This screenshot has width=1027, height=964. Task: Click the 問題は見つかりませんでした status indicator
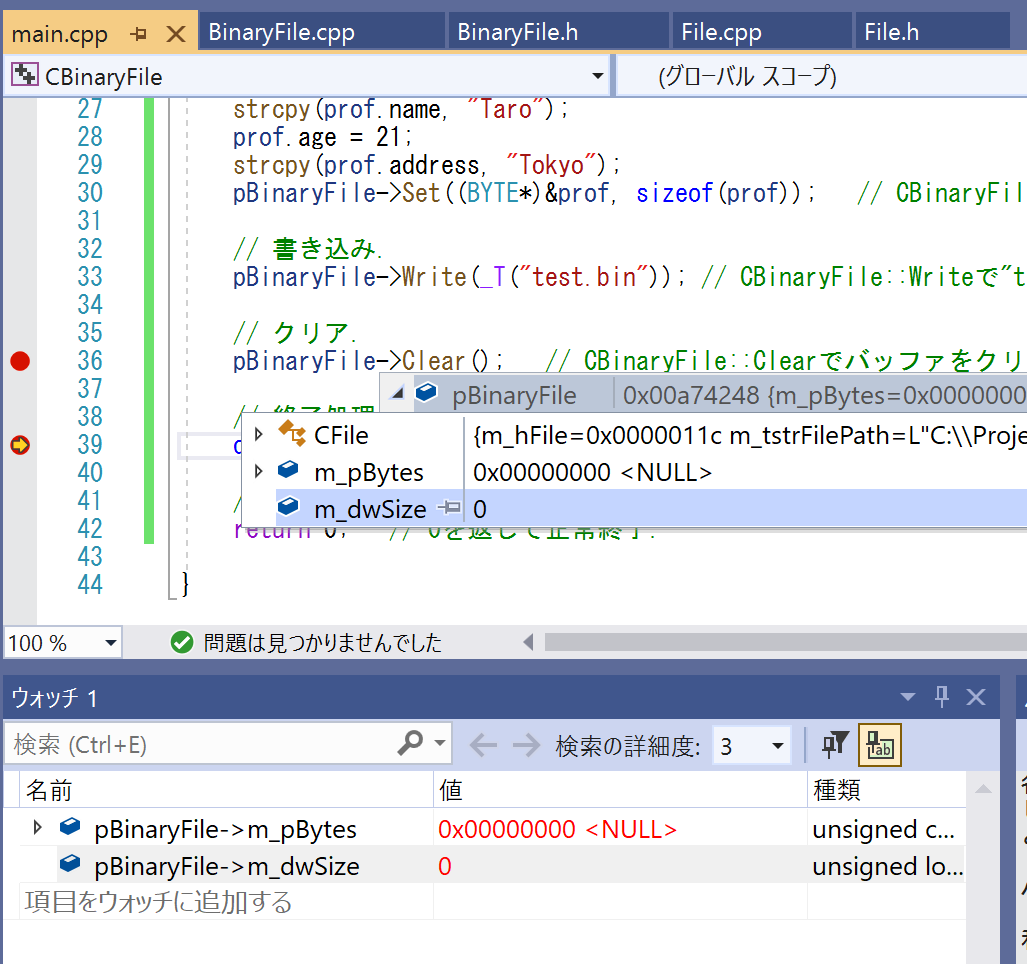(306, 642)
